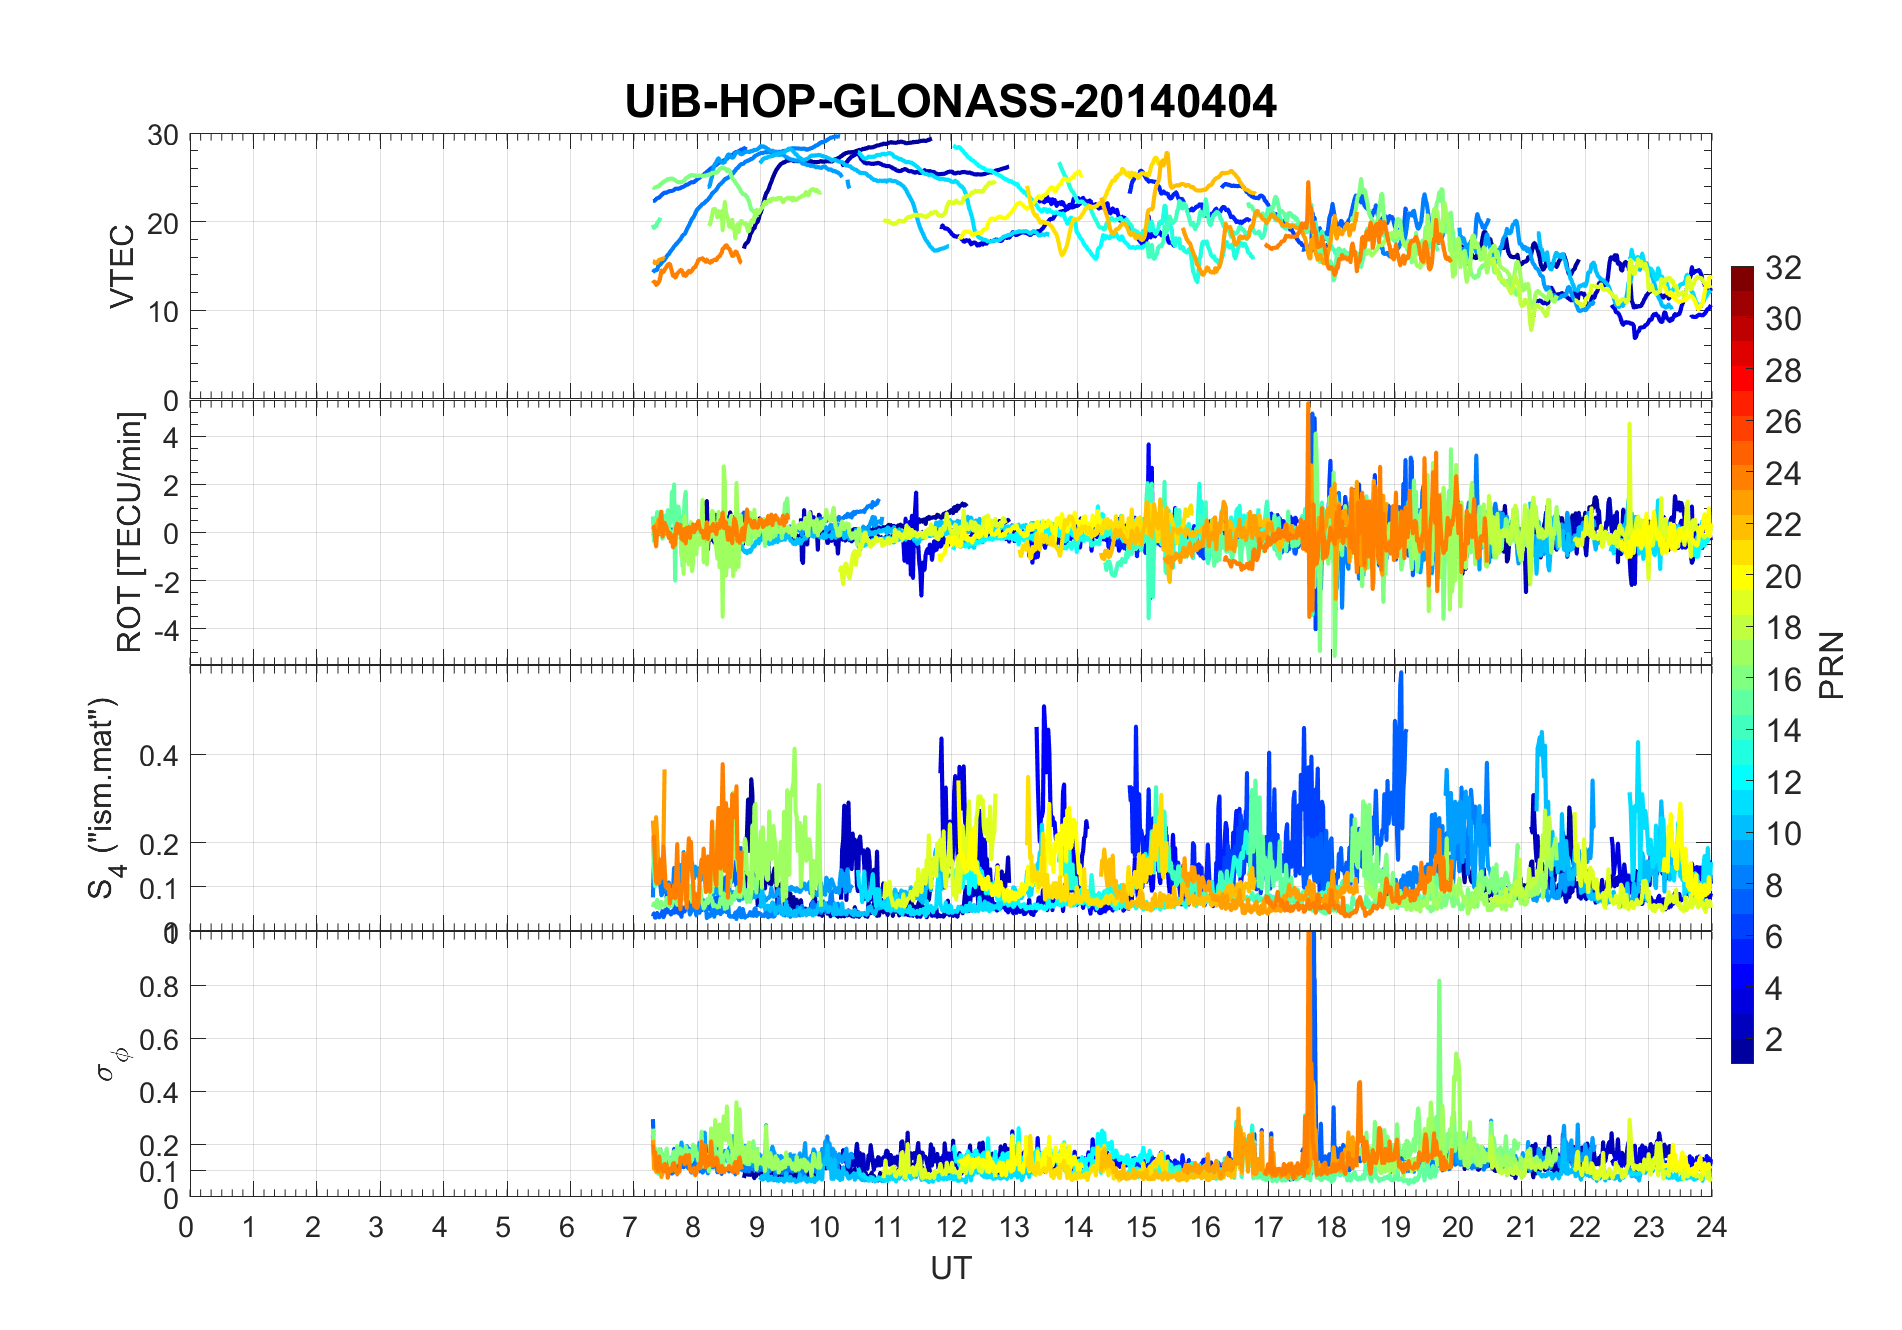
Task: Click colorbar tick value 6
Action: (1774, 937)
